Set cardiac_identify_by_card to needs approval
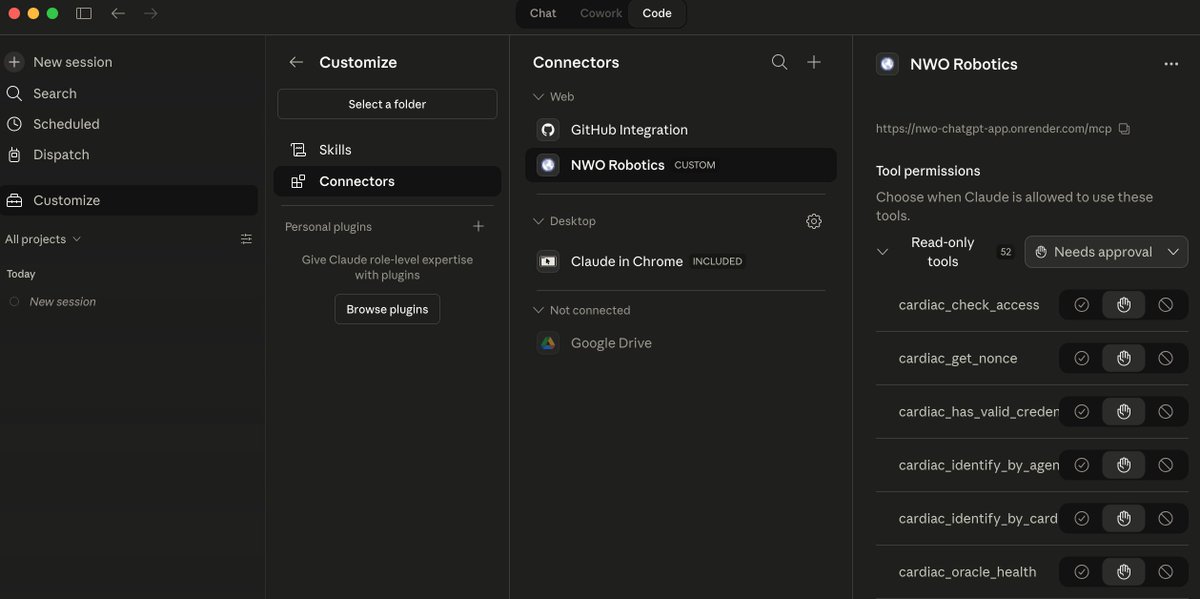 pos(1124,518)
